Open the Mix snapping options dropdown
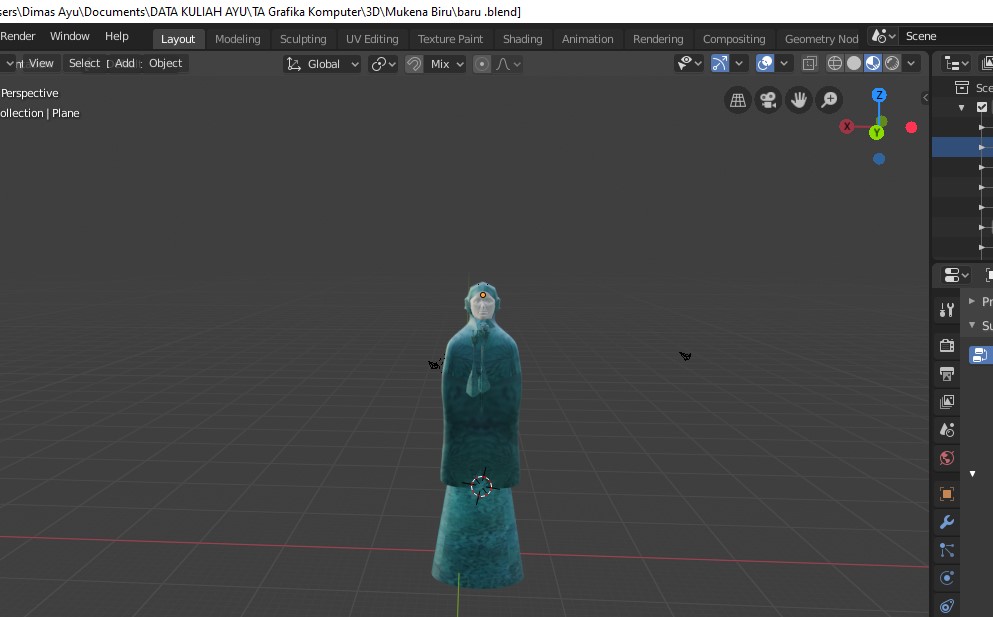 (x=447, y=64)
